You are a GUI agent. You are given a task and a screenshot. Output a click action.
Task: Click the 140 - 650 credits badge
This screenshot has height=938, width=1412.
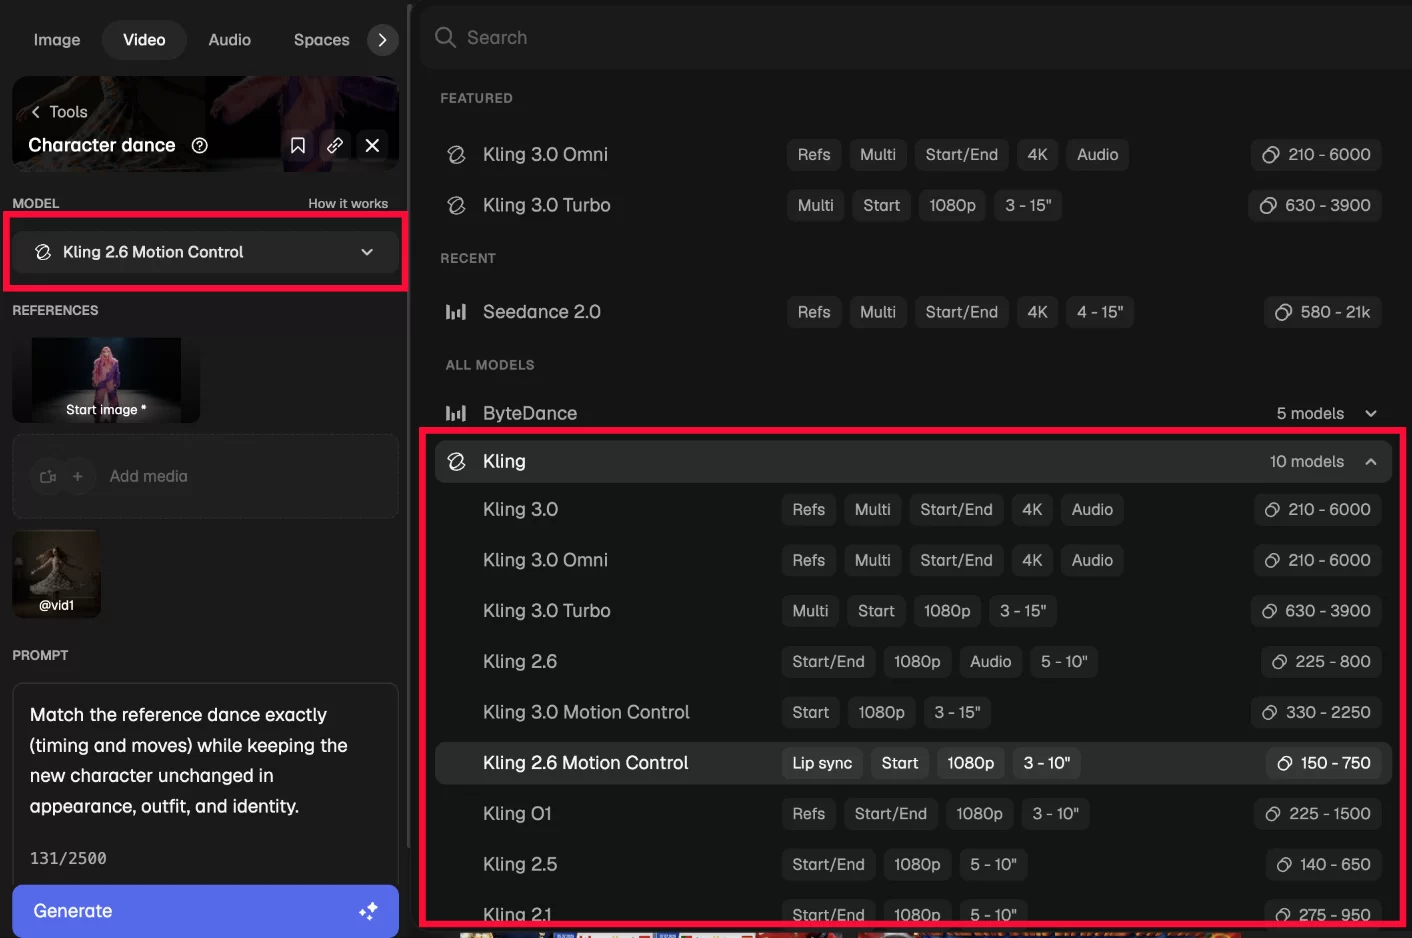click(x=1323, y=864)
